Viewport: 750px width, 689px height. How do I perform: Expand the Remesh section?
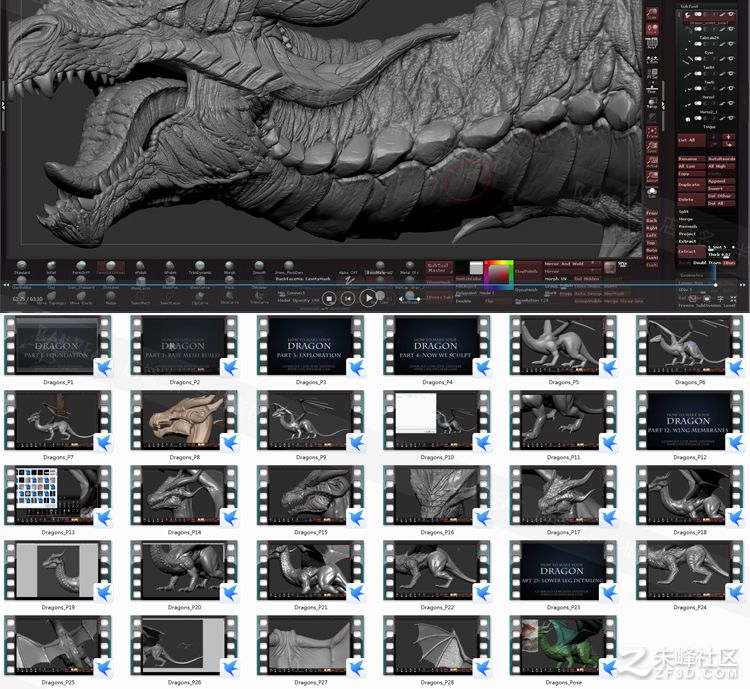(x=688, y=226)
